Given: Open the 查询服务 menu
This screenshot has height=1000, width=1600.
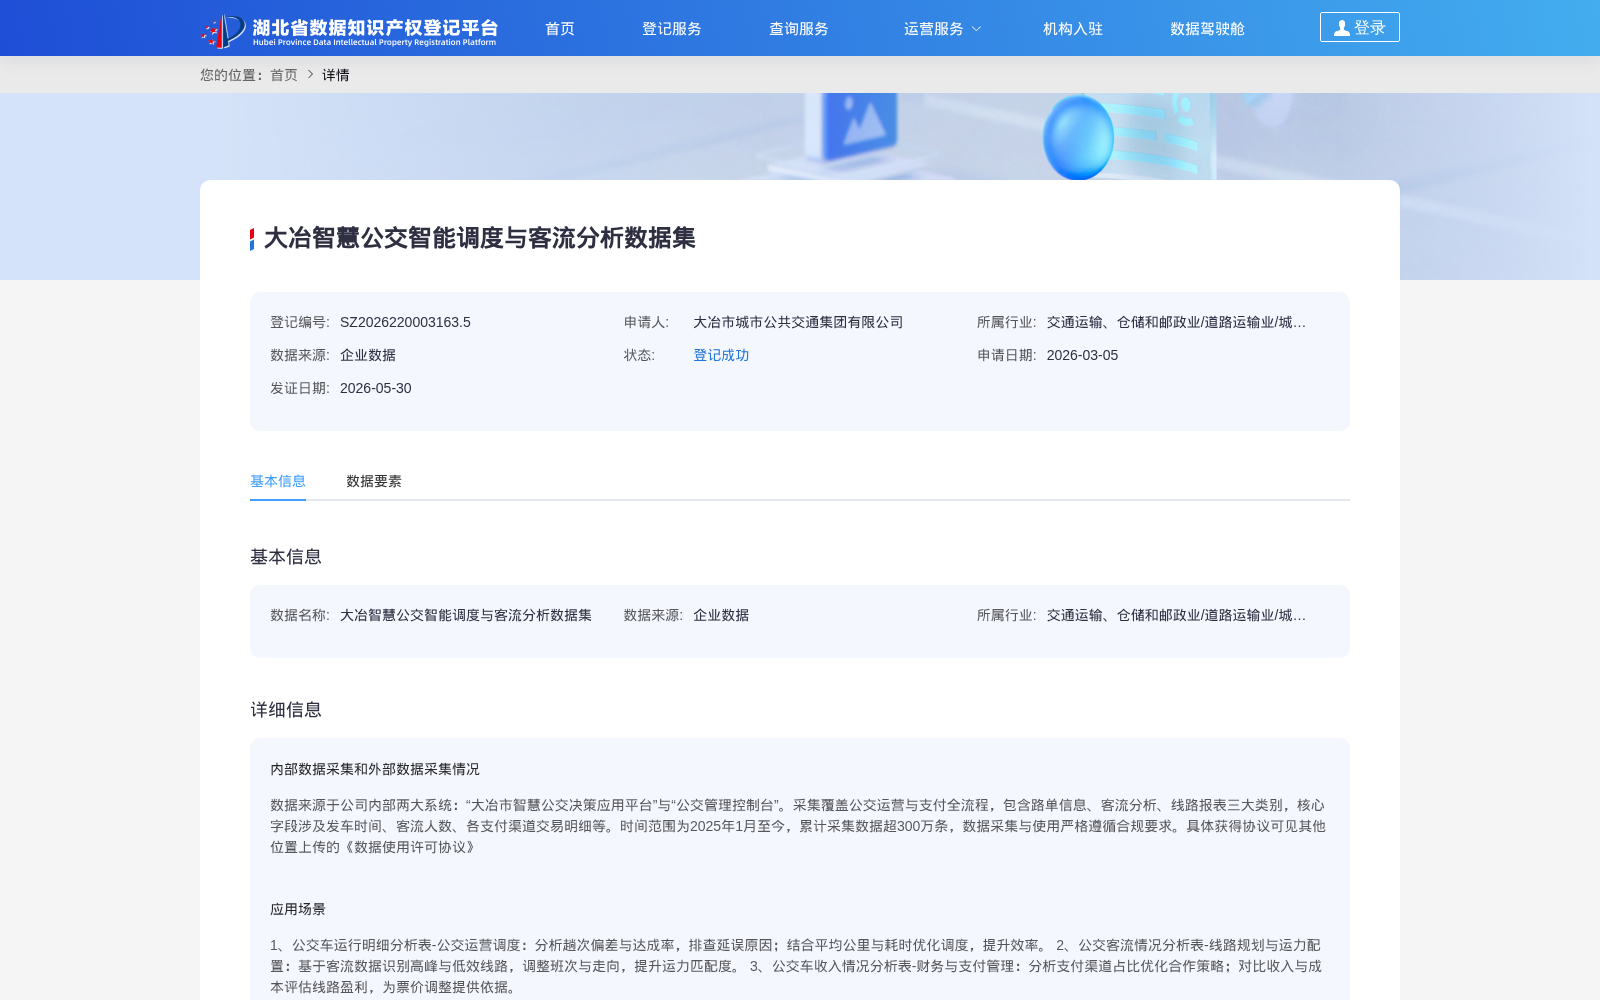Looking at the screenshot, I should pos(799,29).
